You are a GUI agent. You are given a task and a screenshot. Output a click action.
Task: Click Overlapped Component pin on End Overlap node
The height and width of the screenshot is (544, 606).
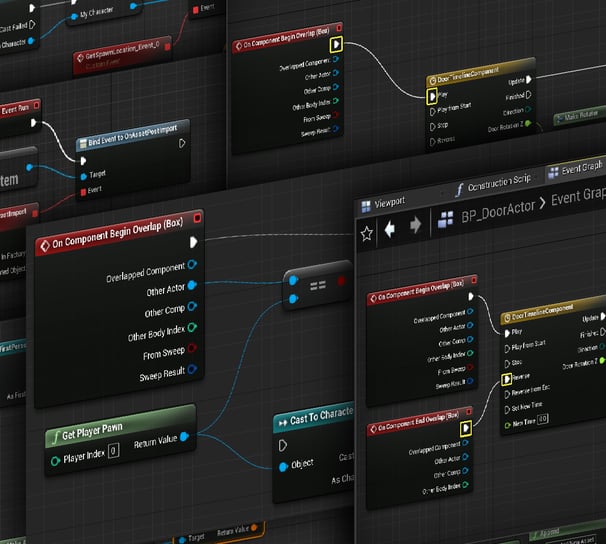click(x=465, y=443)
